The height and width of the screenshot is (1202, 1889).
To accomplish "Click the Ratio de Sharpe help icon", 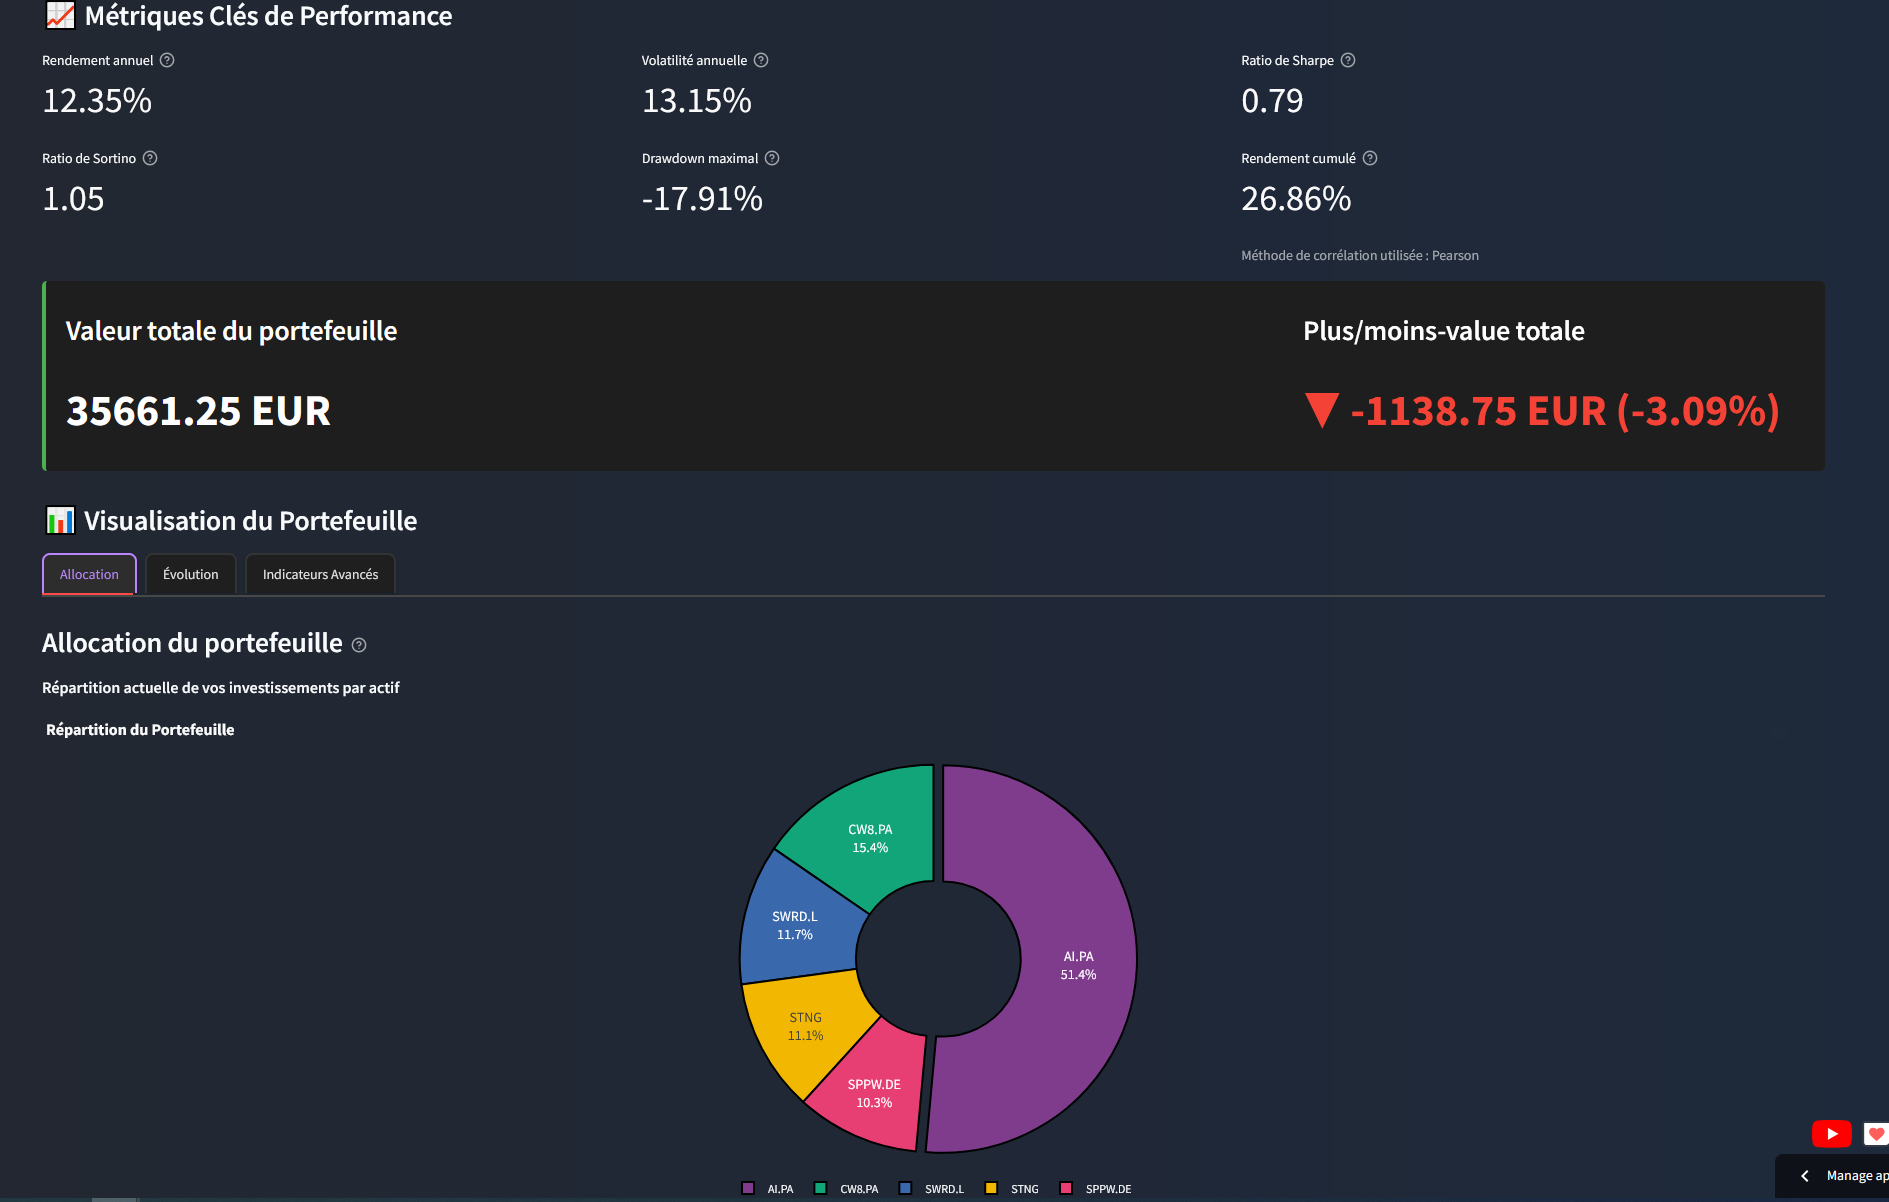I will tap(1348, 60).
